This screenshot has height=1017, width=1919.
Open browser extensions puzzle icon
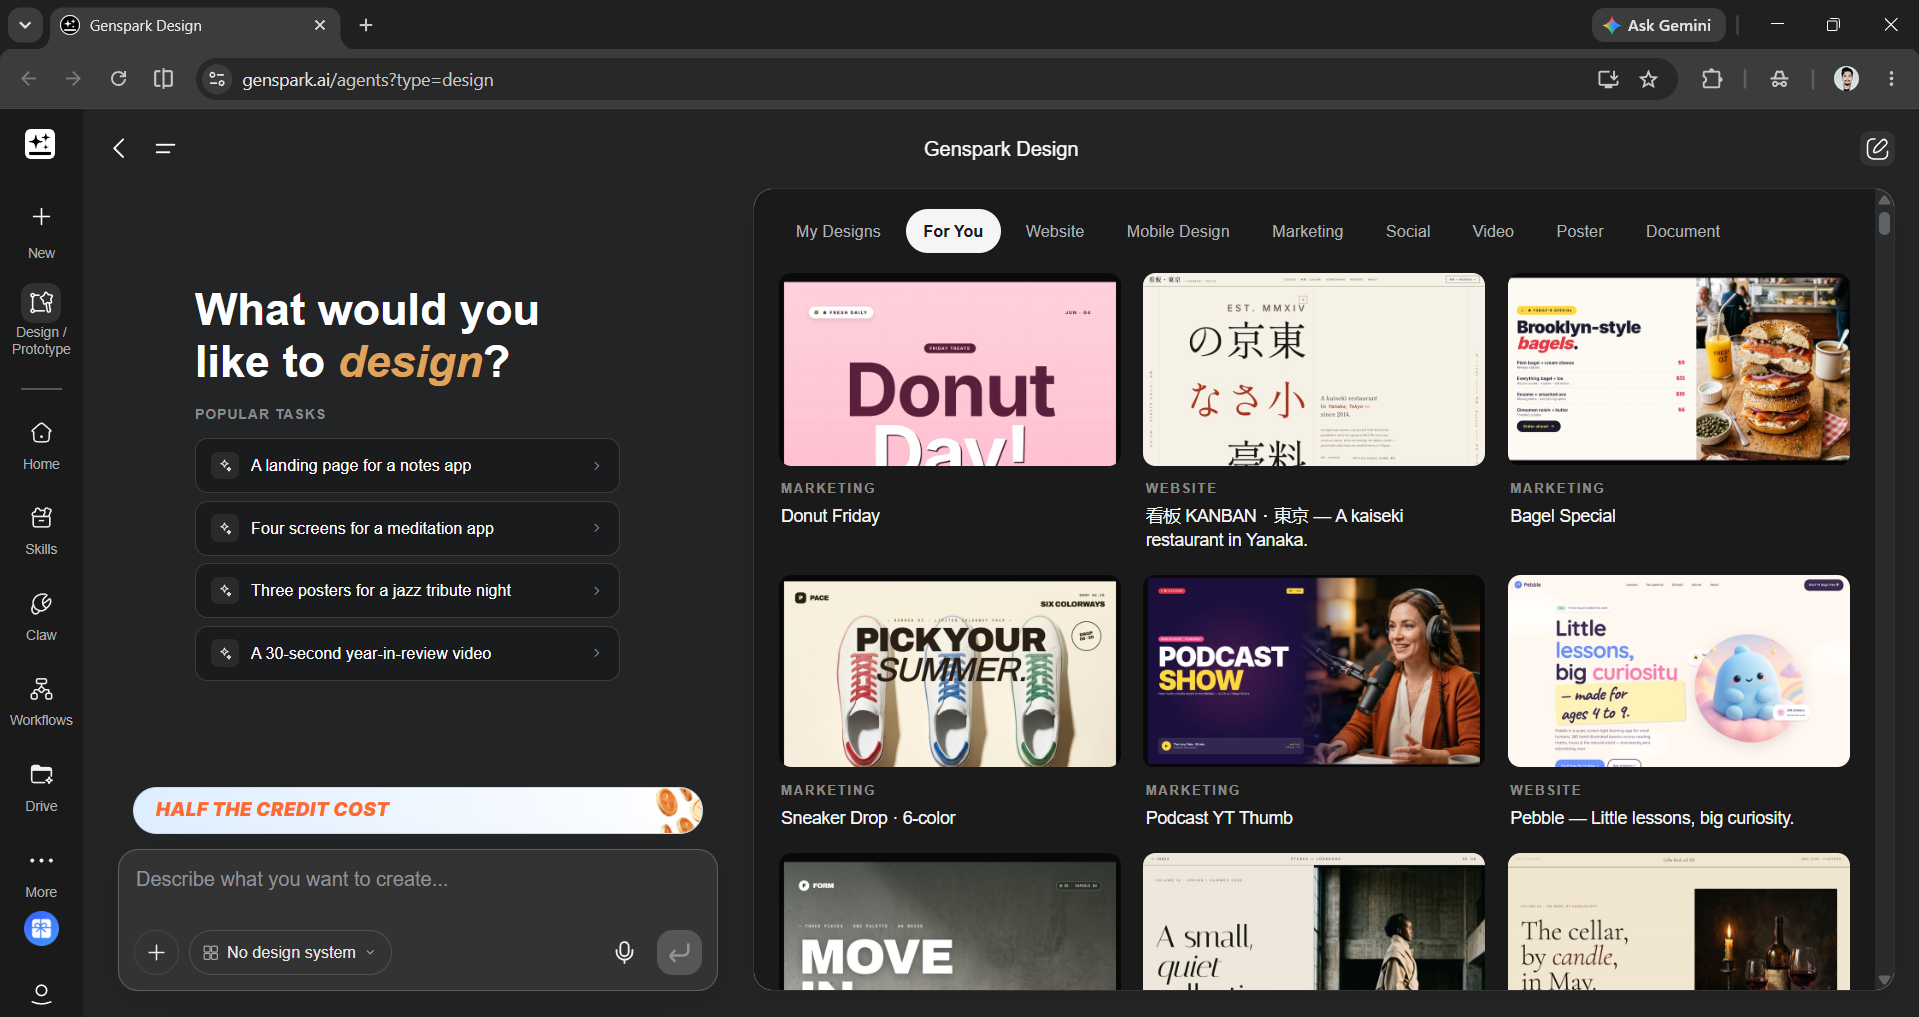click(x=1712, y=79)
